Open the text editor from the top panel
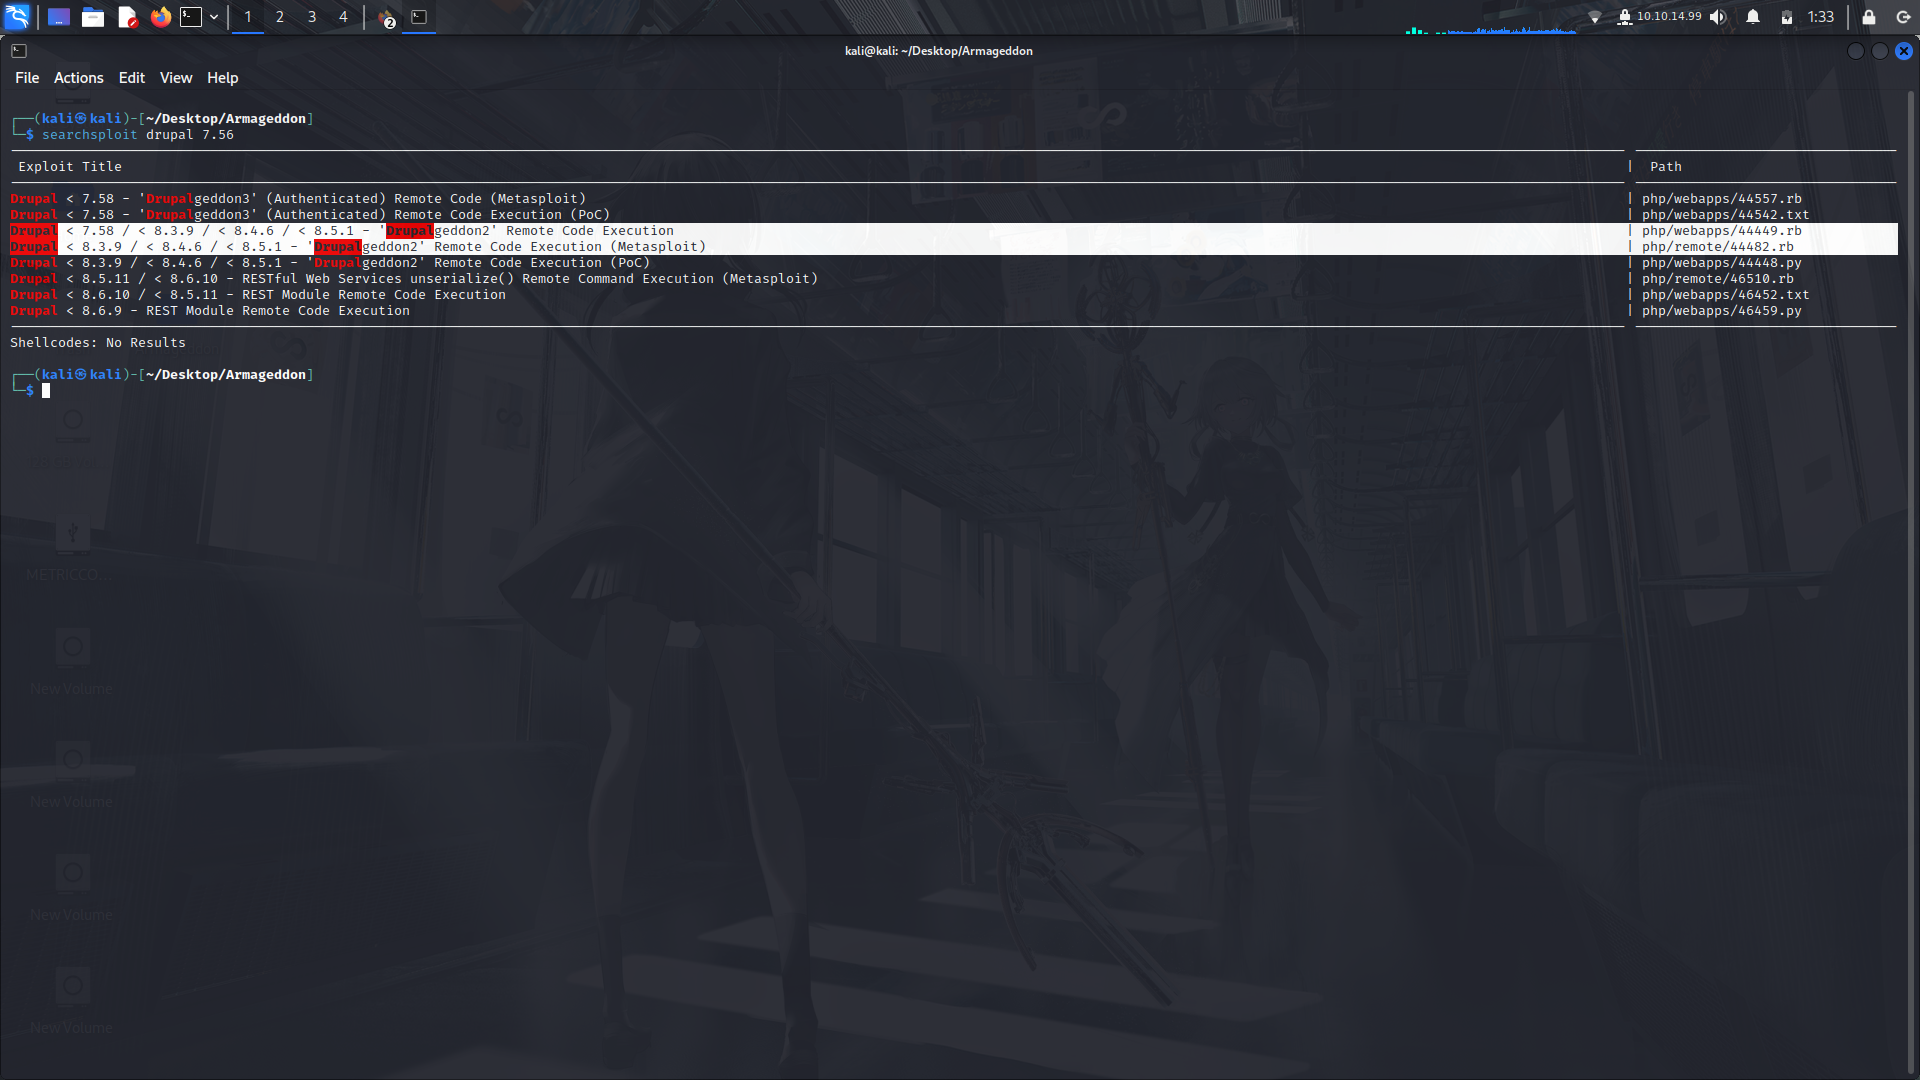The image size is (1920, 1080). pyautogui.click(x=126, y=16)
